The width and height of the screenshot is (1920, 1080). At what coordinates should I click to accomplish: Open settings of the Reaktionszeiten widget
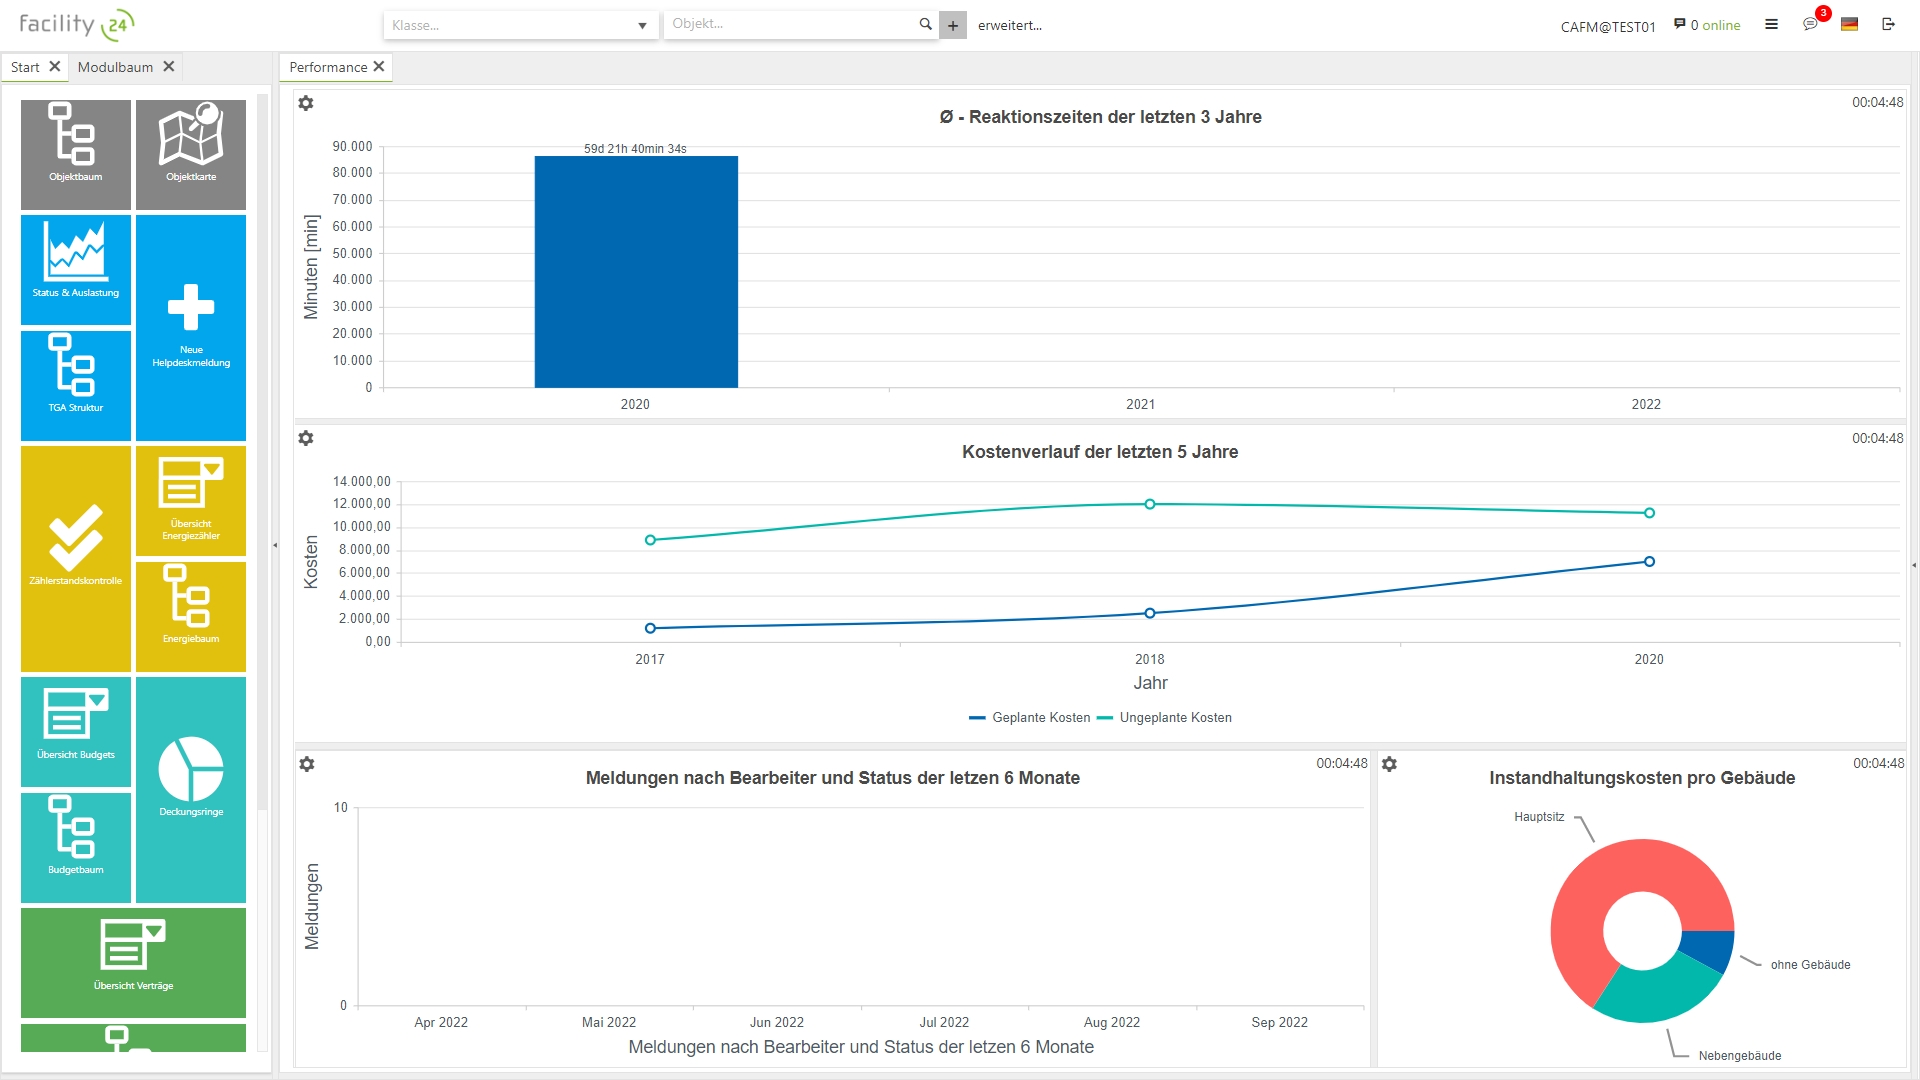pos(307,103)
